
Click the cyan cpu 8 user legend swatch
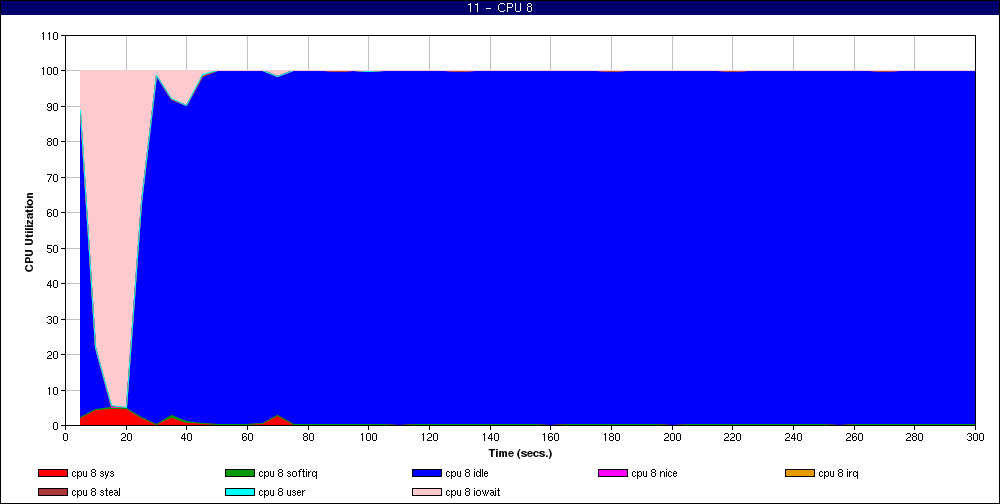pyautogui.click(x=240, y=493)
